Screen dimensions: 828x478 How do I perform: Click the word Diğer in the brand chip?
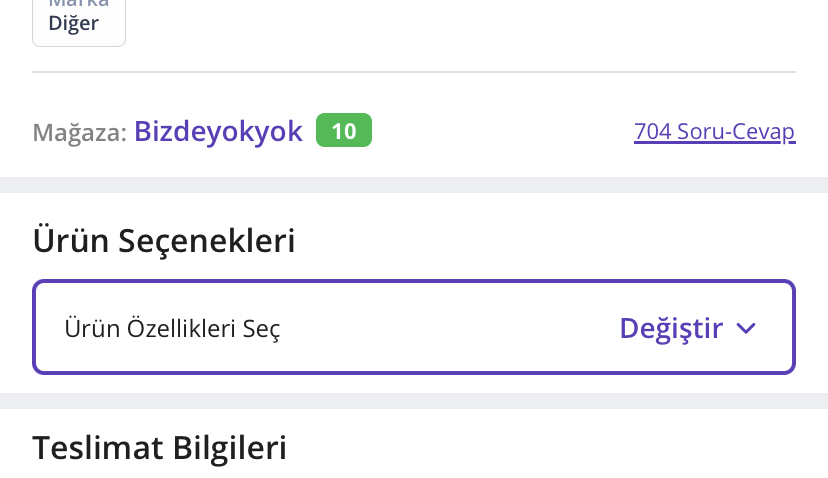click(74, 24)
